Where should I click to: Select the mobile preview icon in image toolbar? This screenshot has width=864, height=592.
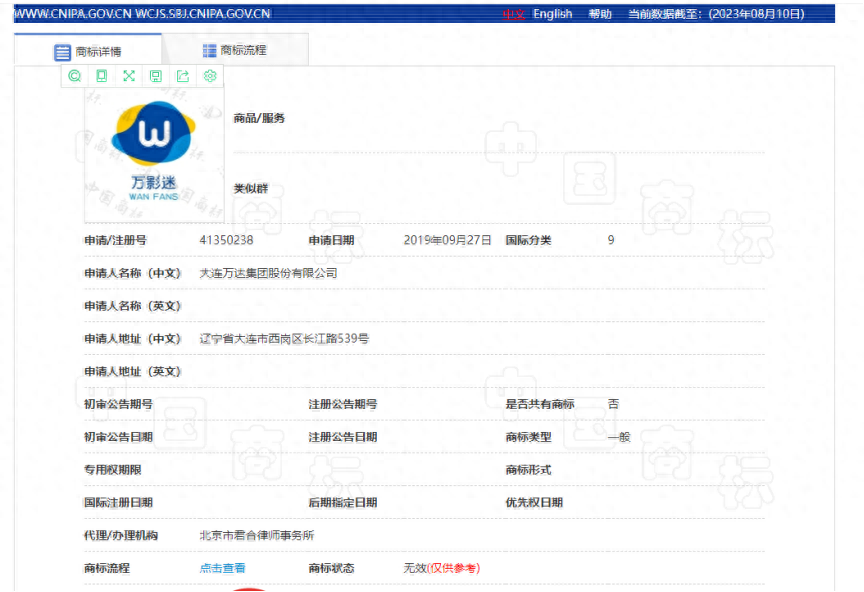tap(102, 76)
